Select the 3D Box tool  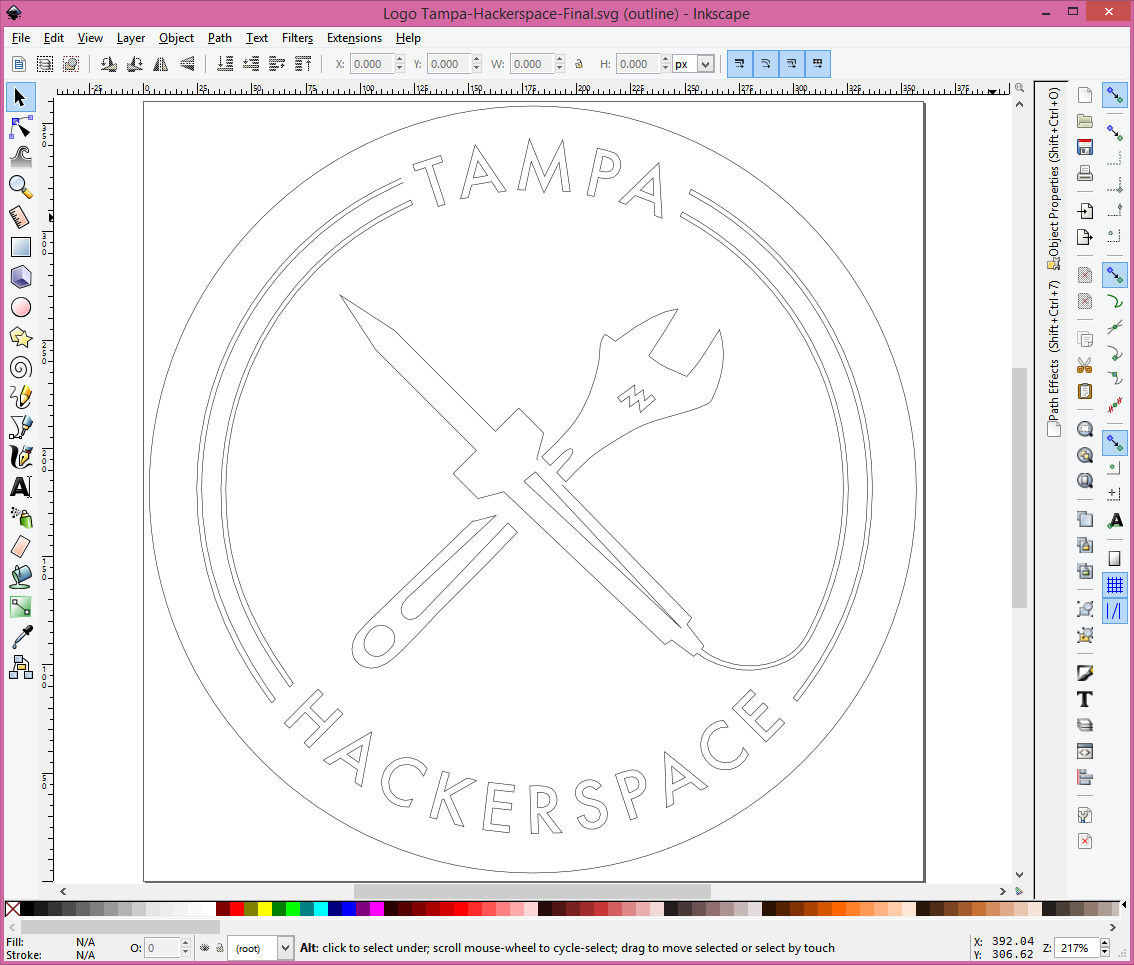click(20, 277)
